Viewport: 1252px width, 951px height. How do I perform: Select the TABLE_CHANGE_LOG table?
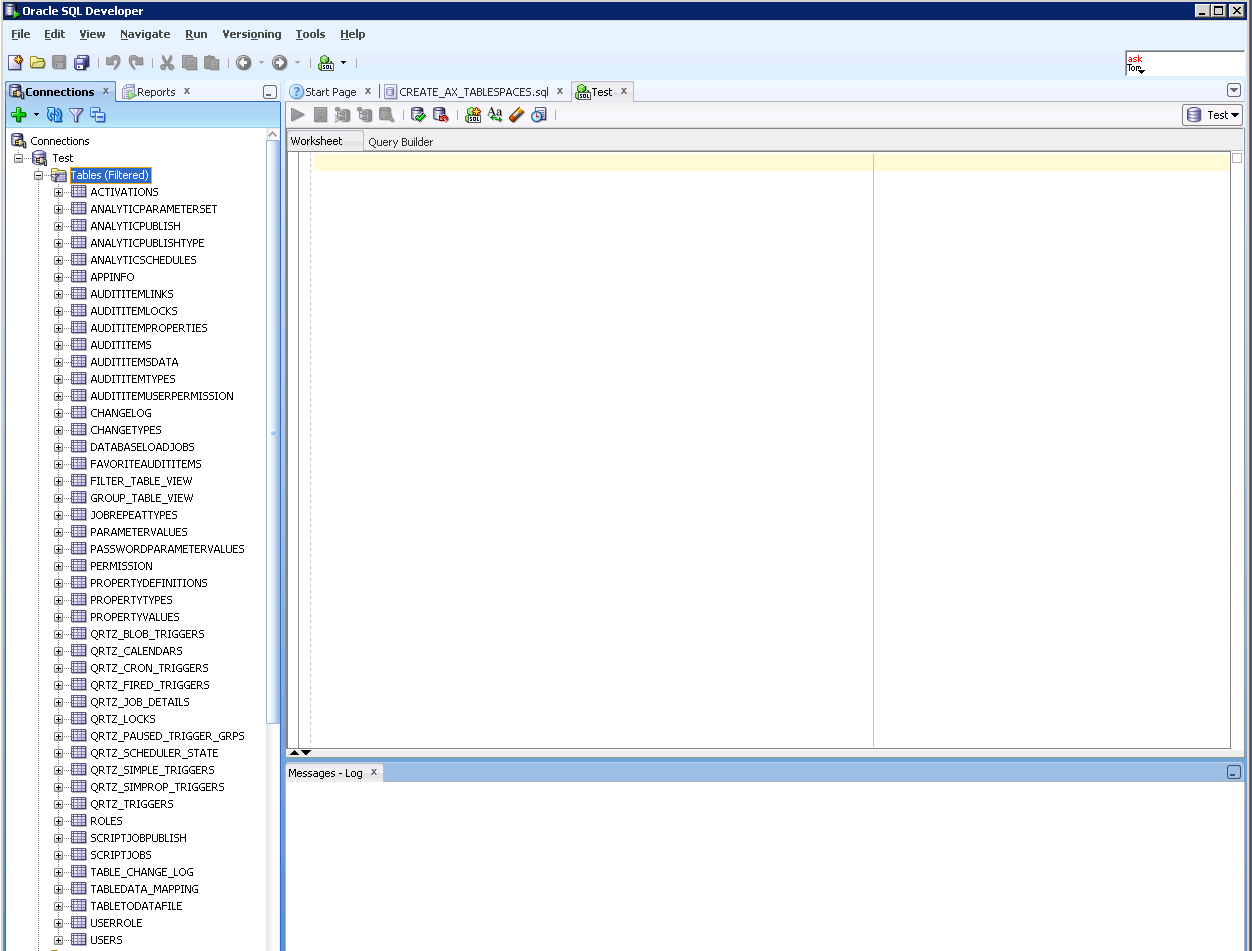pos(142,872)
